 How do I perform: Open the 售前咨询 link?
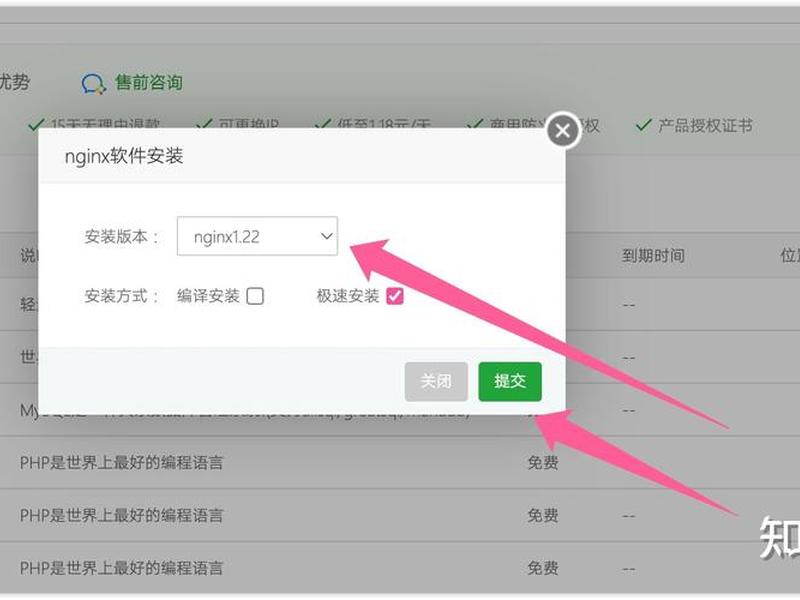click(149, 83)
